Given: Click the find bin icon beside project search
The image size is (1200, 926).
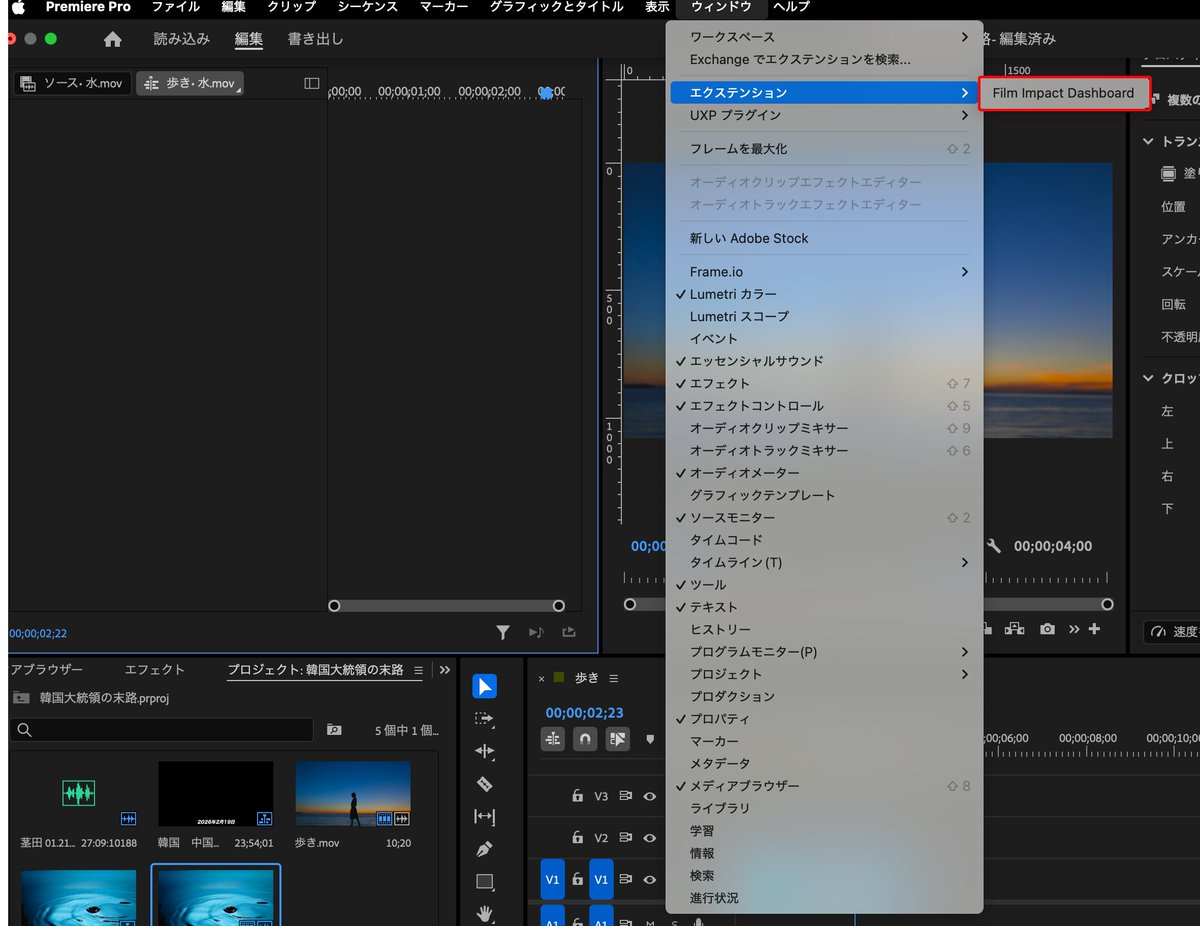Looking at the screenshot, I should (334, 730).
